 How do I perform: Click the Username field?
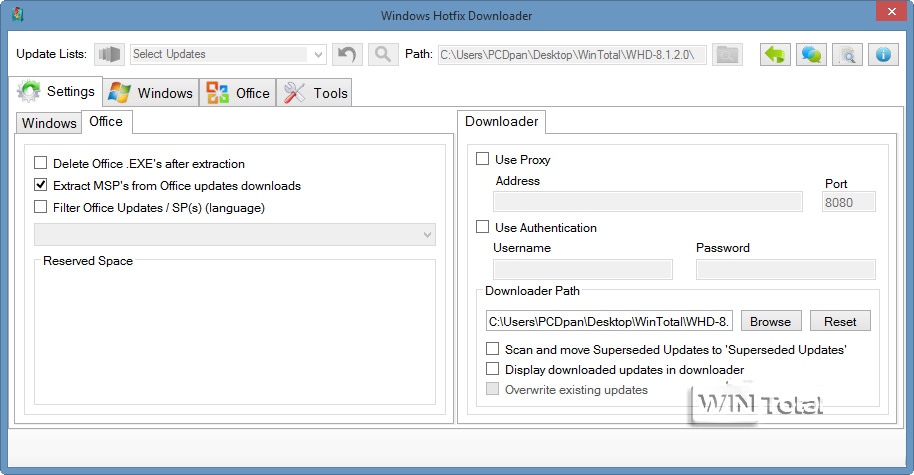click(x=583, y=269)
